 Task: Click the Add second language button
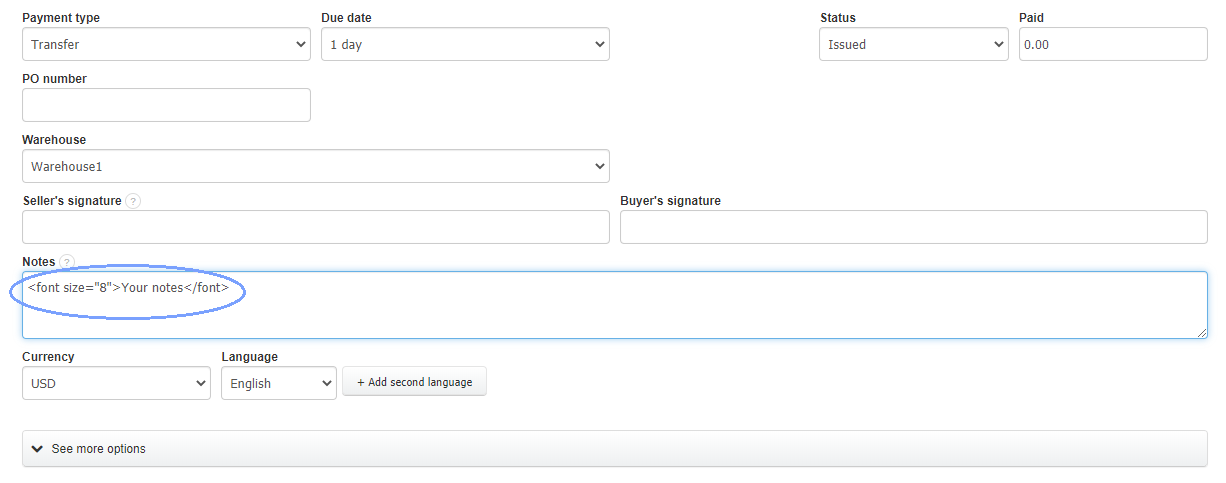point(414,382)
